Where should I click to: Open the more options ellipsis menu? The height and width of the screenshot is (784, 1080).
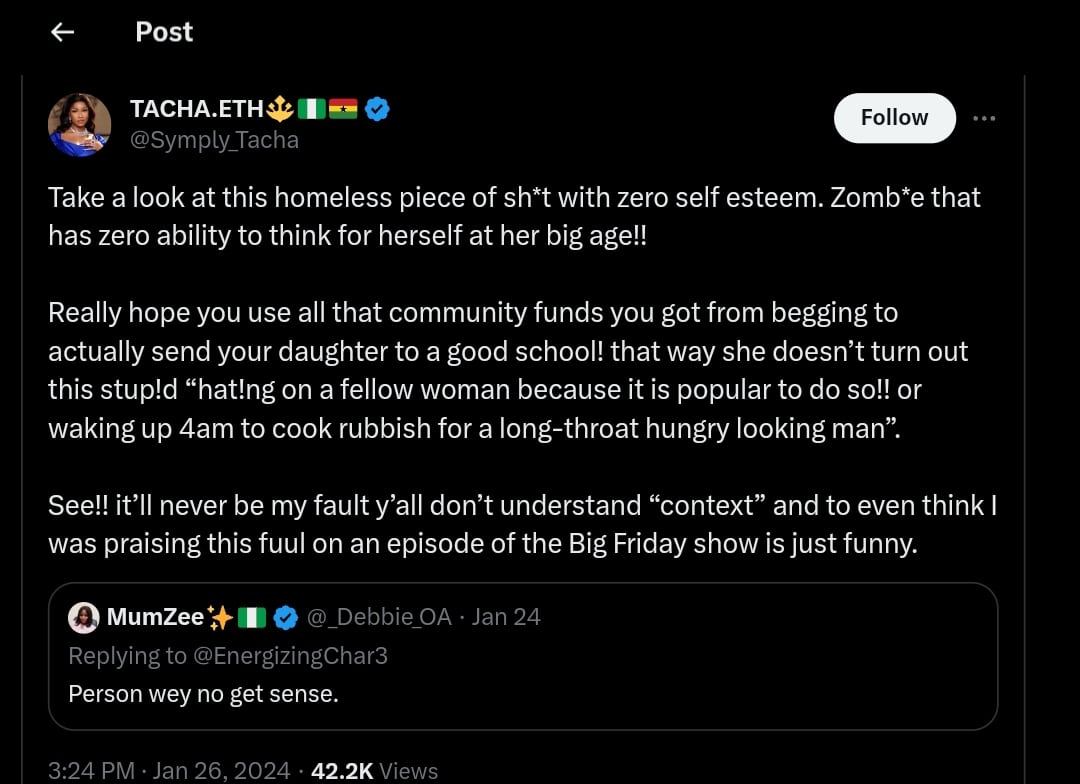[x=984, y=118]
